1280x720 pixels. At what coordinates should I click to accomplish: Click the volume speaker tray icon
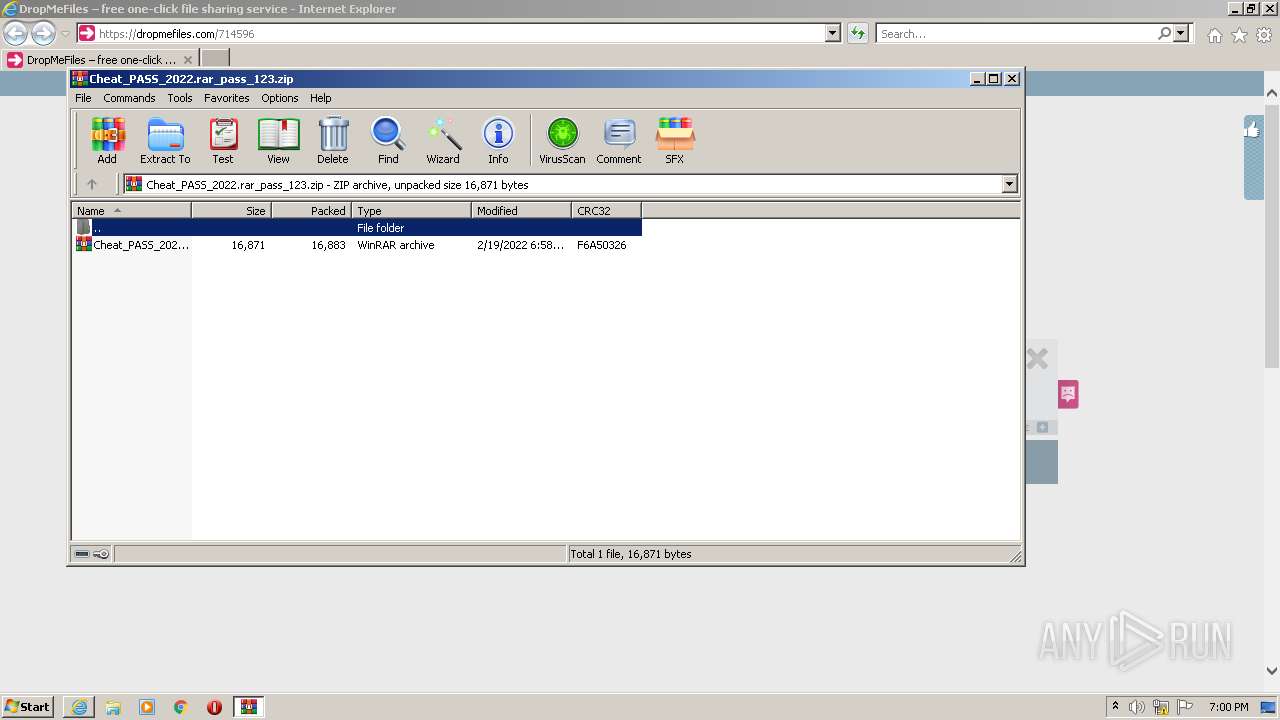(x=1137, y=706)
